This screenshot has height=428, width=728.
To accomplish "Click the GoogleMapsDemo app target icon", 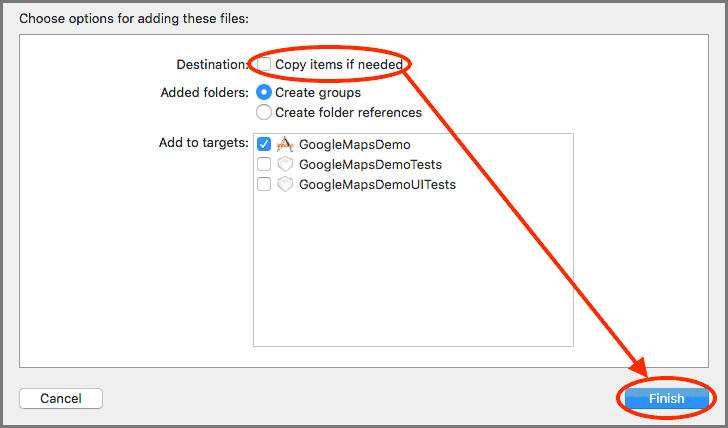I will 285,144.
